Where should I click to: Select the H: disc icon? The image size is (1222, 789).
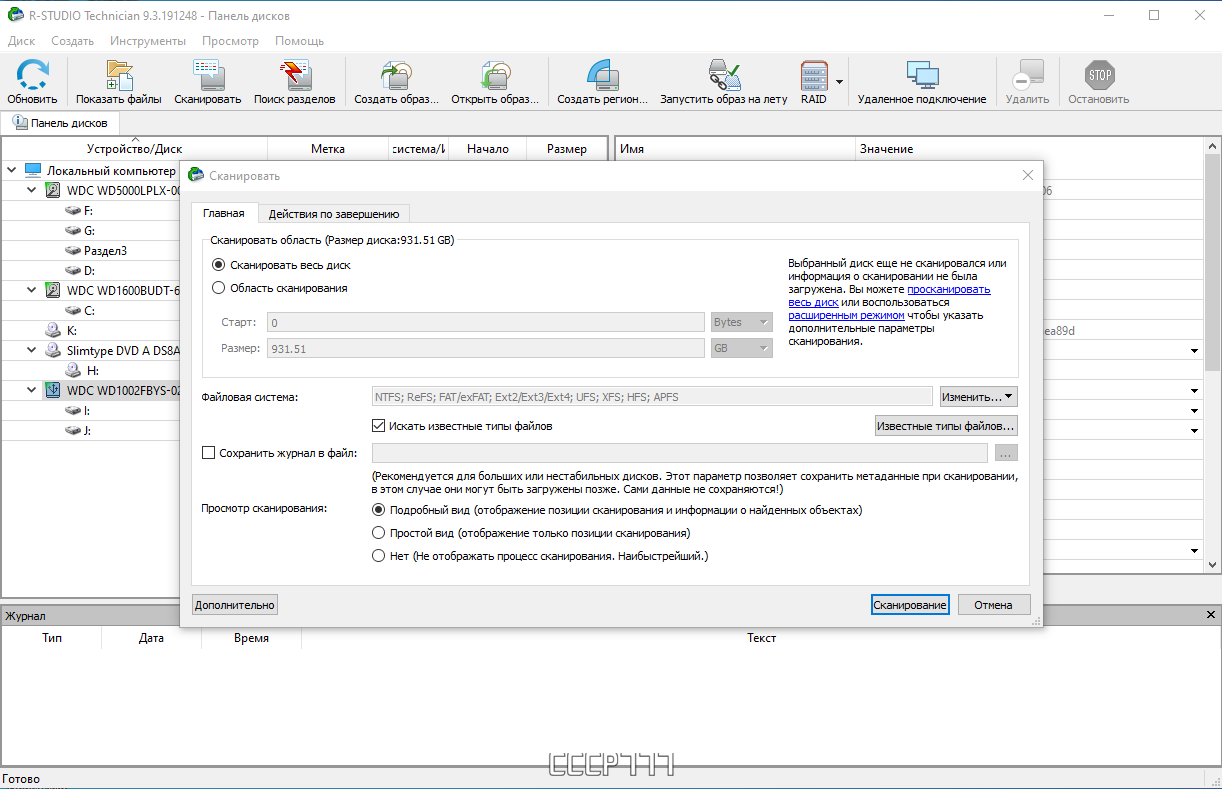coord(73,370)
